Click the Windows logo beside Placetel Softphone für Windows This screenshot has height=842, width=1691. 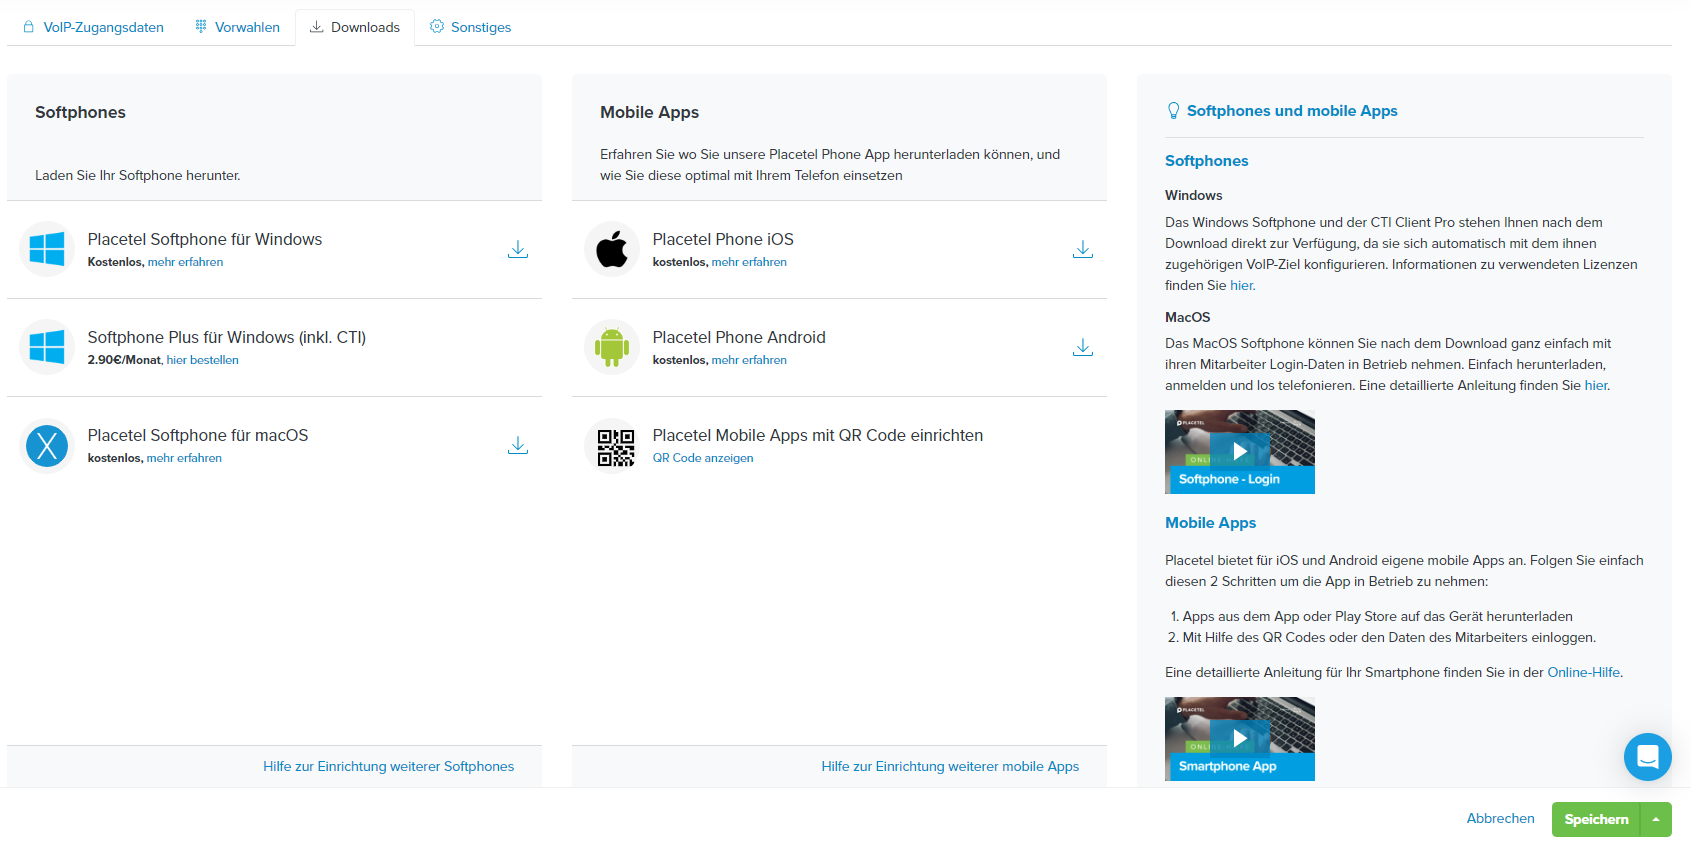(47, 249)
